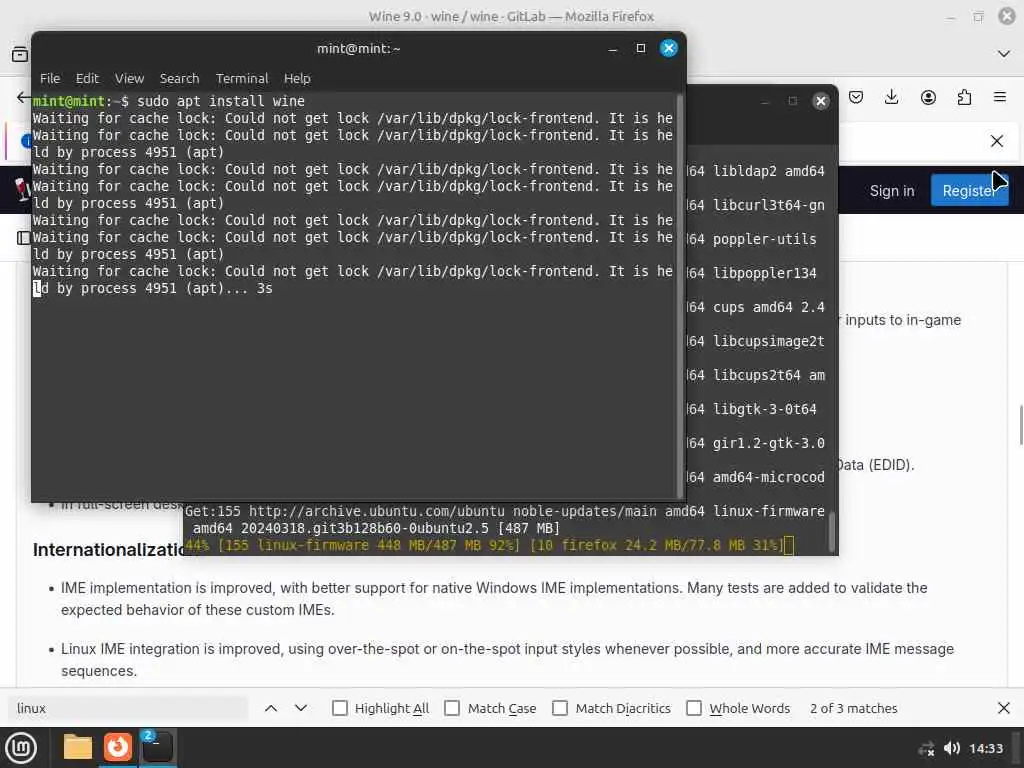
Task: Minimize the front mint@mint terminal window
Action: coord(613,48)
